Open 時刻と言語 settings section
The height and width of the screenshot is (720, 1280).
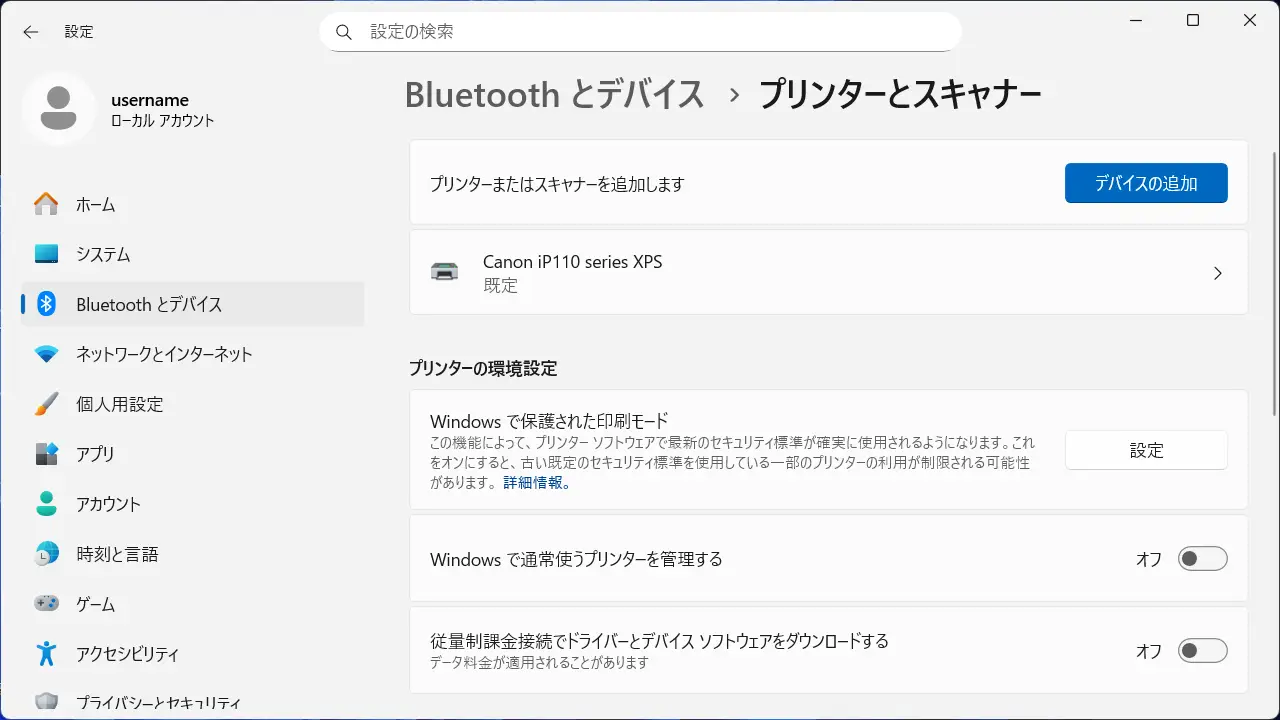(x=117, y=554)
